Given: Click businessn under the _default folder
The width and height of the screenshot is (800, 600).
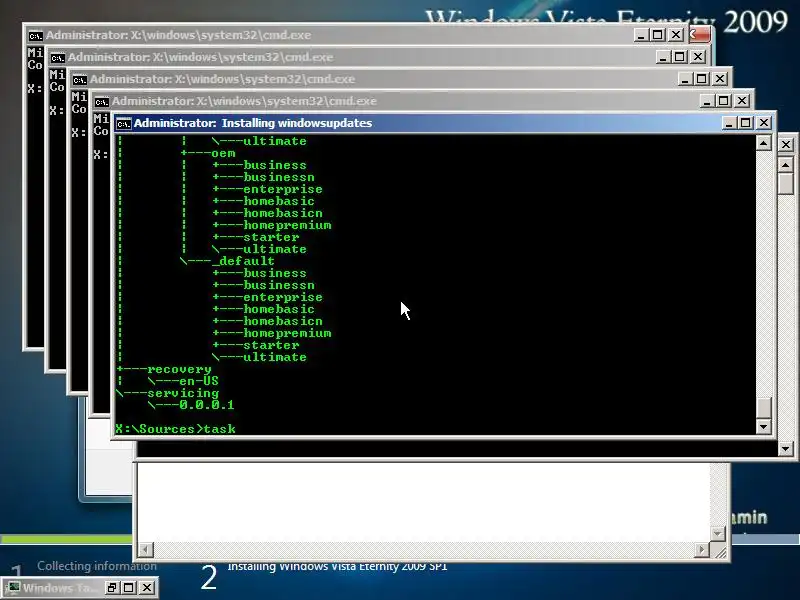Looking at the screenshot, I should point(279,285).
